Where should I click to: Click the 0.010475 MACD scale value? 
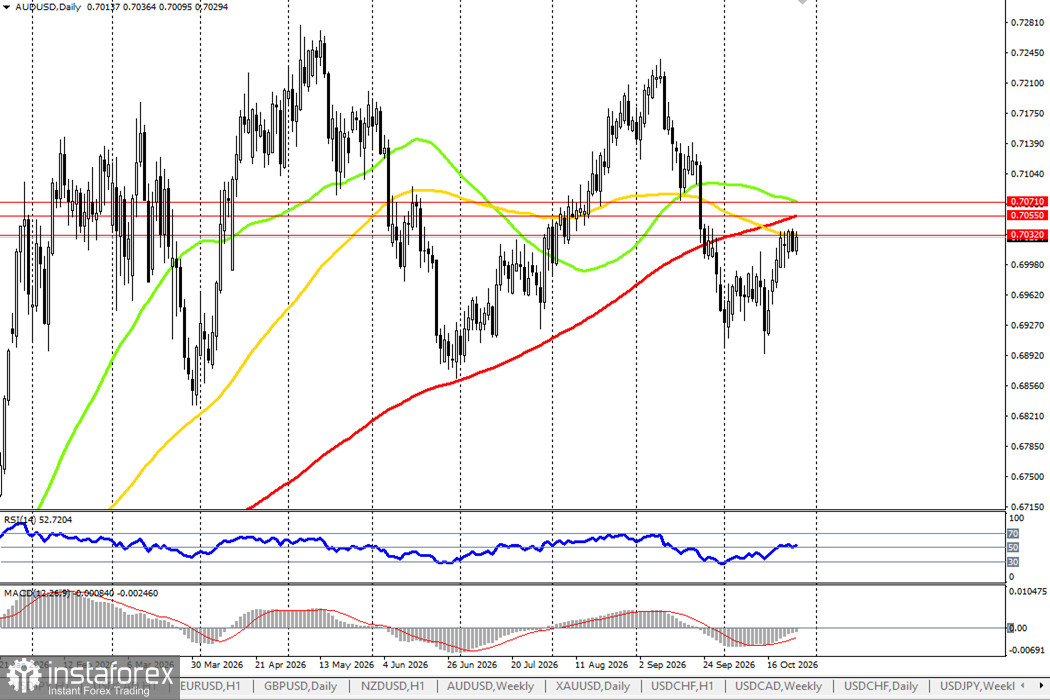pyautogui.click(x=1028, y=591)
